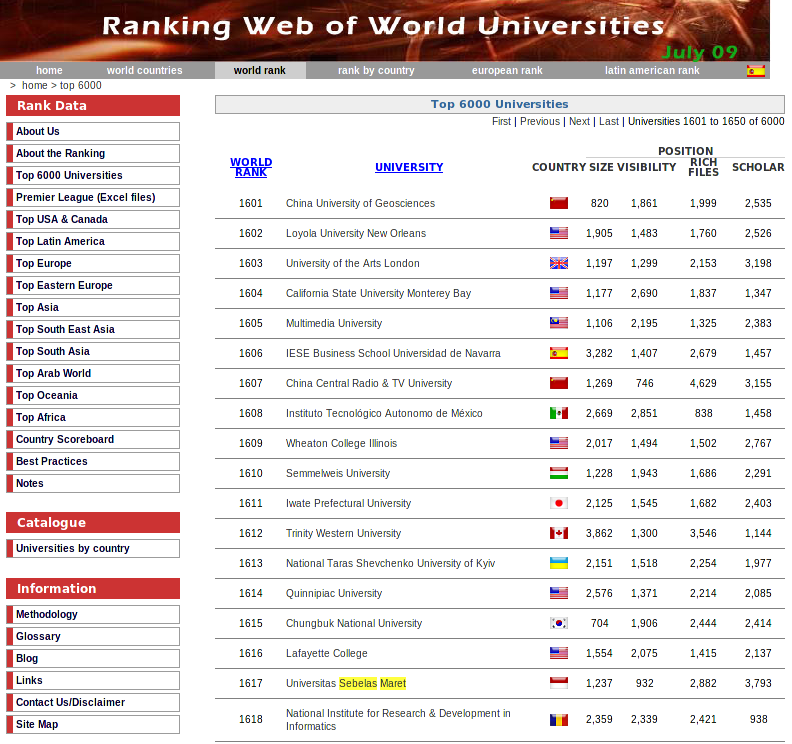Open Best Practices page
Screen dimensions: 792x744
[93, 461]
